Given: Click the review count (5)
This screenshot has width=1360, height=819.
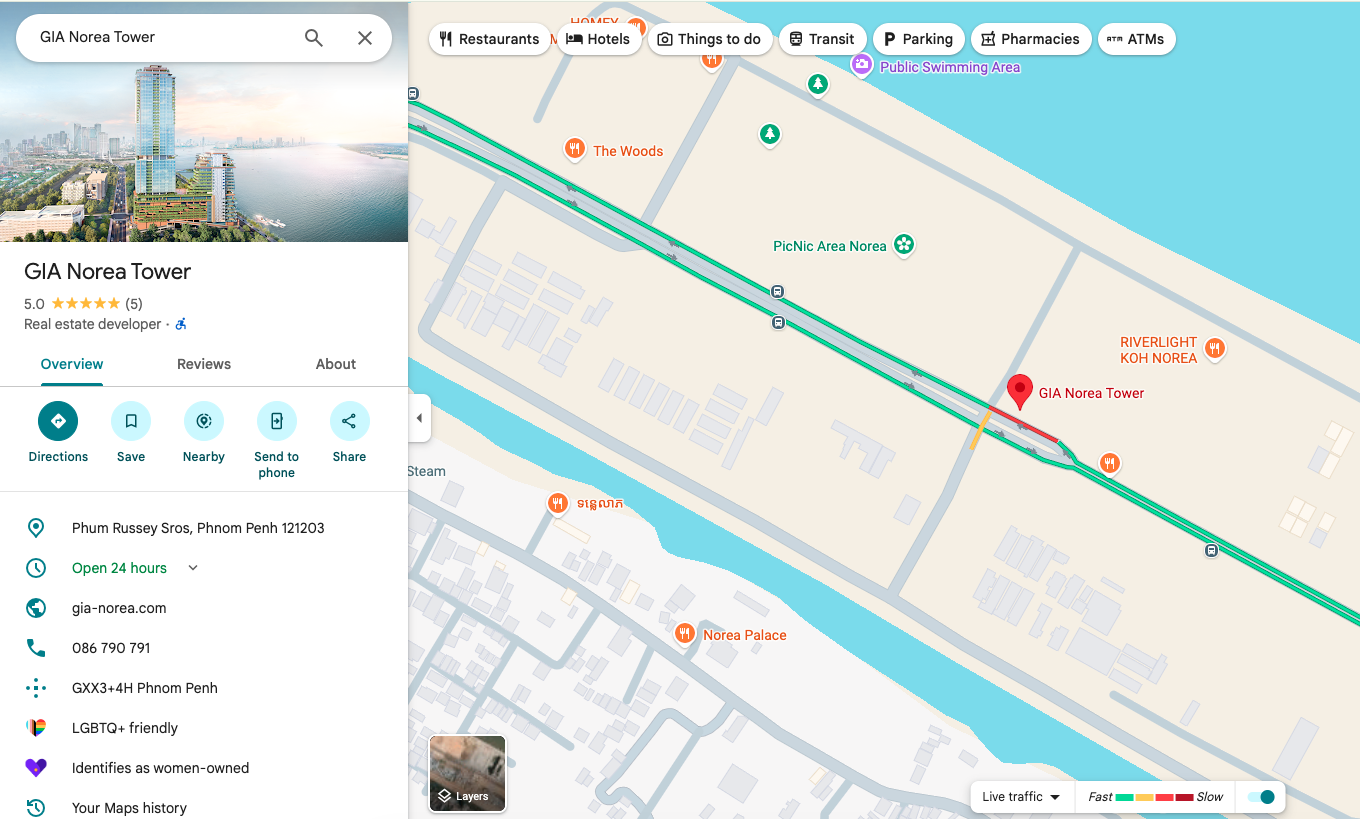Looking at the screenshot, I should [x=134, y=304].
